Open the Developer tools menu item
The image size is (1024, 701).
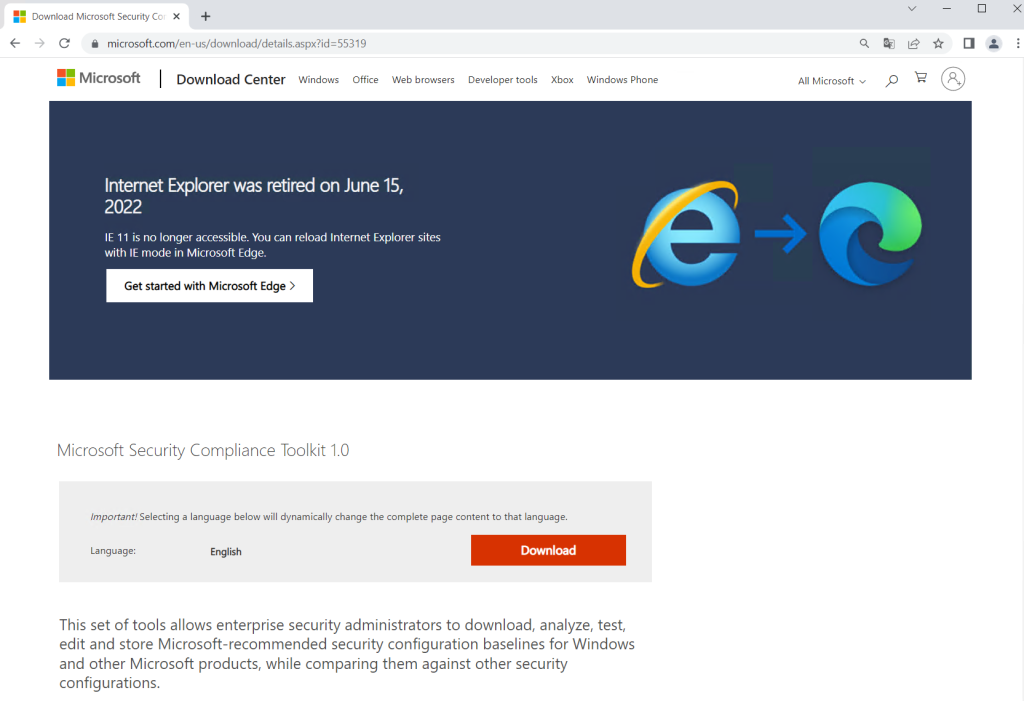[x=503, y=80]
